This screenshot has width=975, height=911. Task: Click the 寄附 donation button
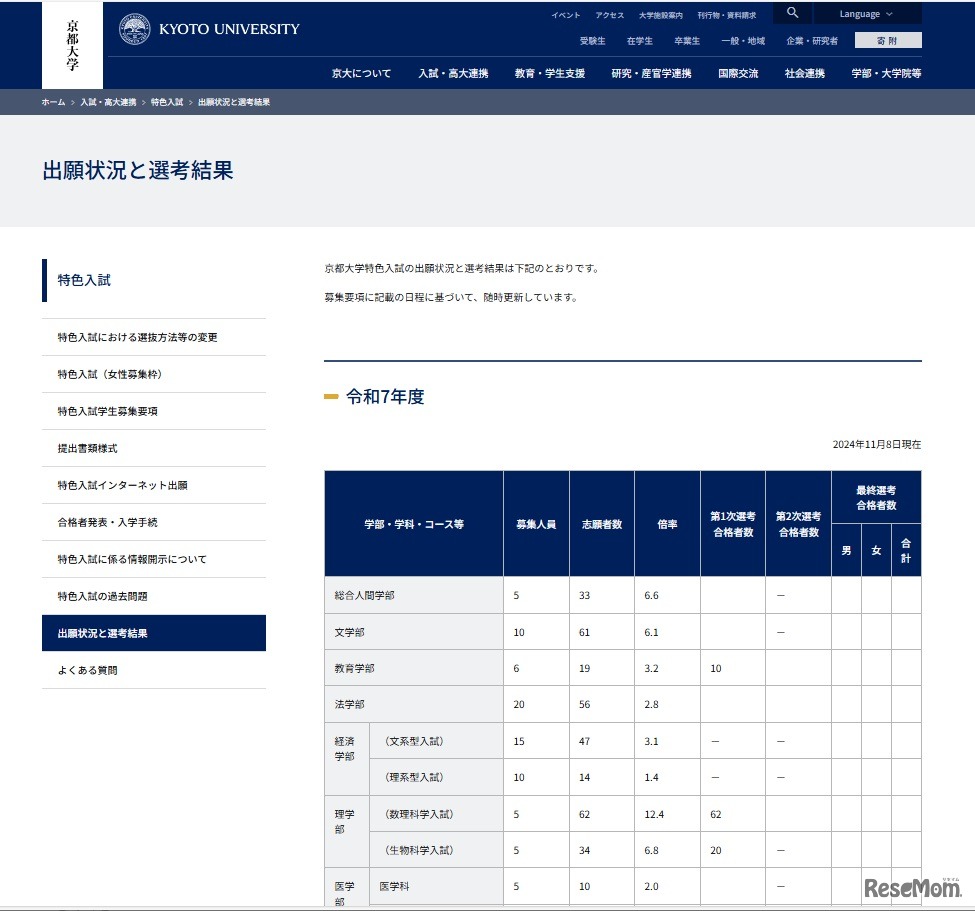[x=887, y=40]
